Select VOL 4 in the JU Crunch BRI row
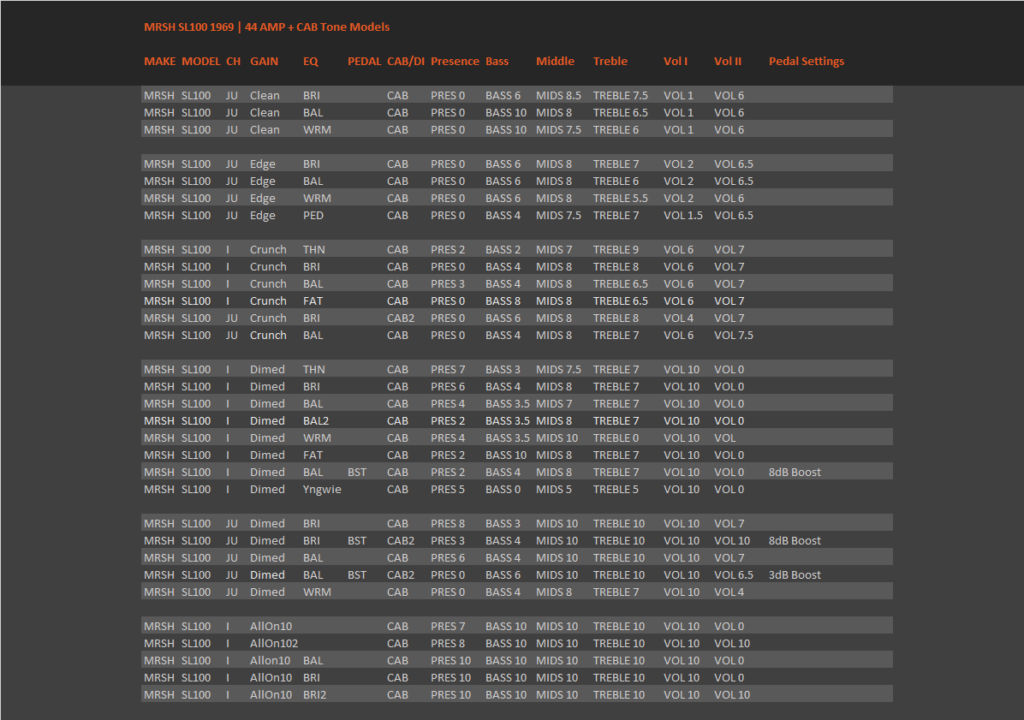 point(679,318)
